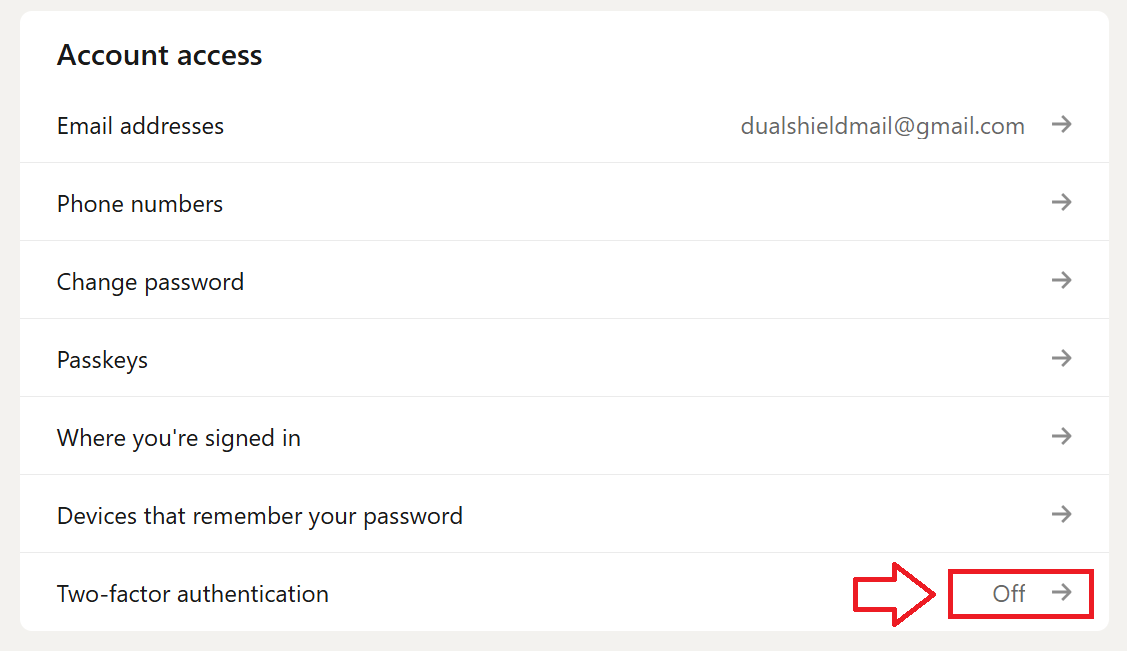Click the arrow next to the Off status
The height and width of the screenshot is (651, 1127).
click(x=1061, y=593)
